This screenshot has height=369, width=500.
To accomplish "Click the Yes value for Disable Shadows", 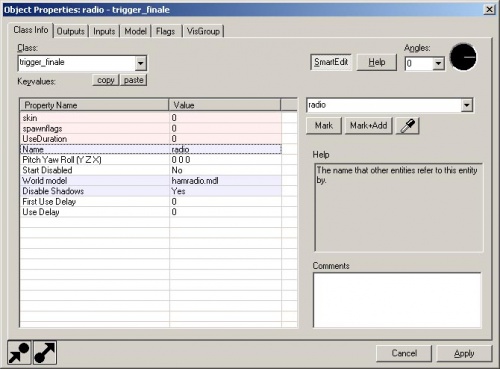I will pos(225,191).
